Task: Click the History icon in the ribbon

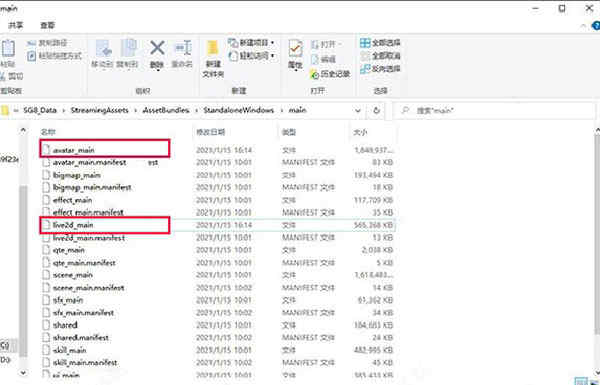Action: pos(314,74)
